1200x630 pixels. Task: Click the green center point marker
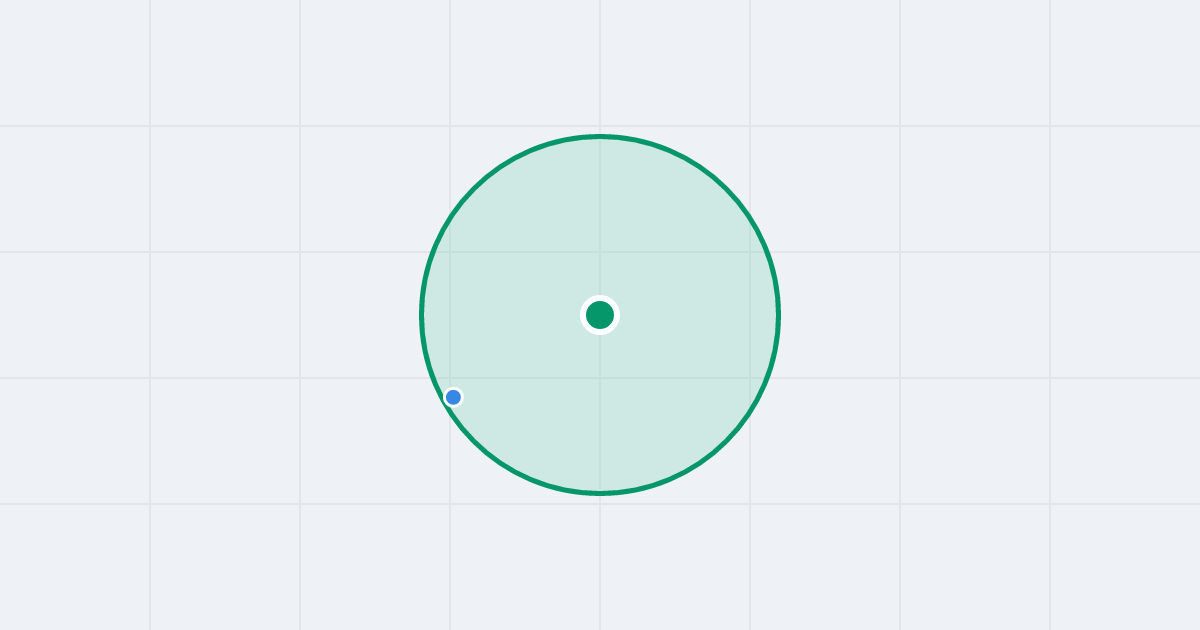tap(600, 315)
